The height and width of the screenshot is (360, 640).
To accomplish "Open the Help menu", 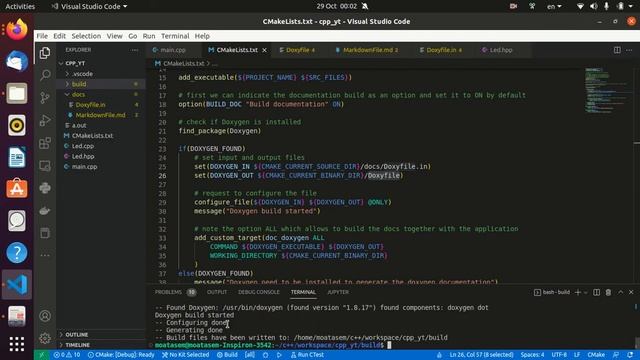I will 202,36.
